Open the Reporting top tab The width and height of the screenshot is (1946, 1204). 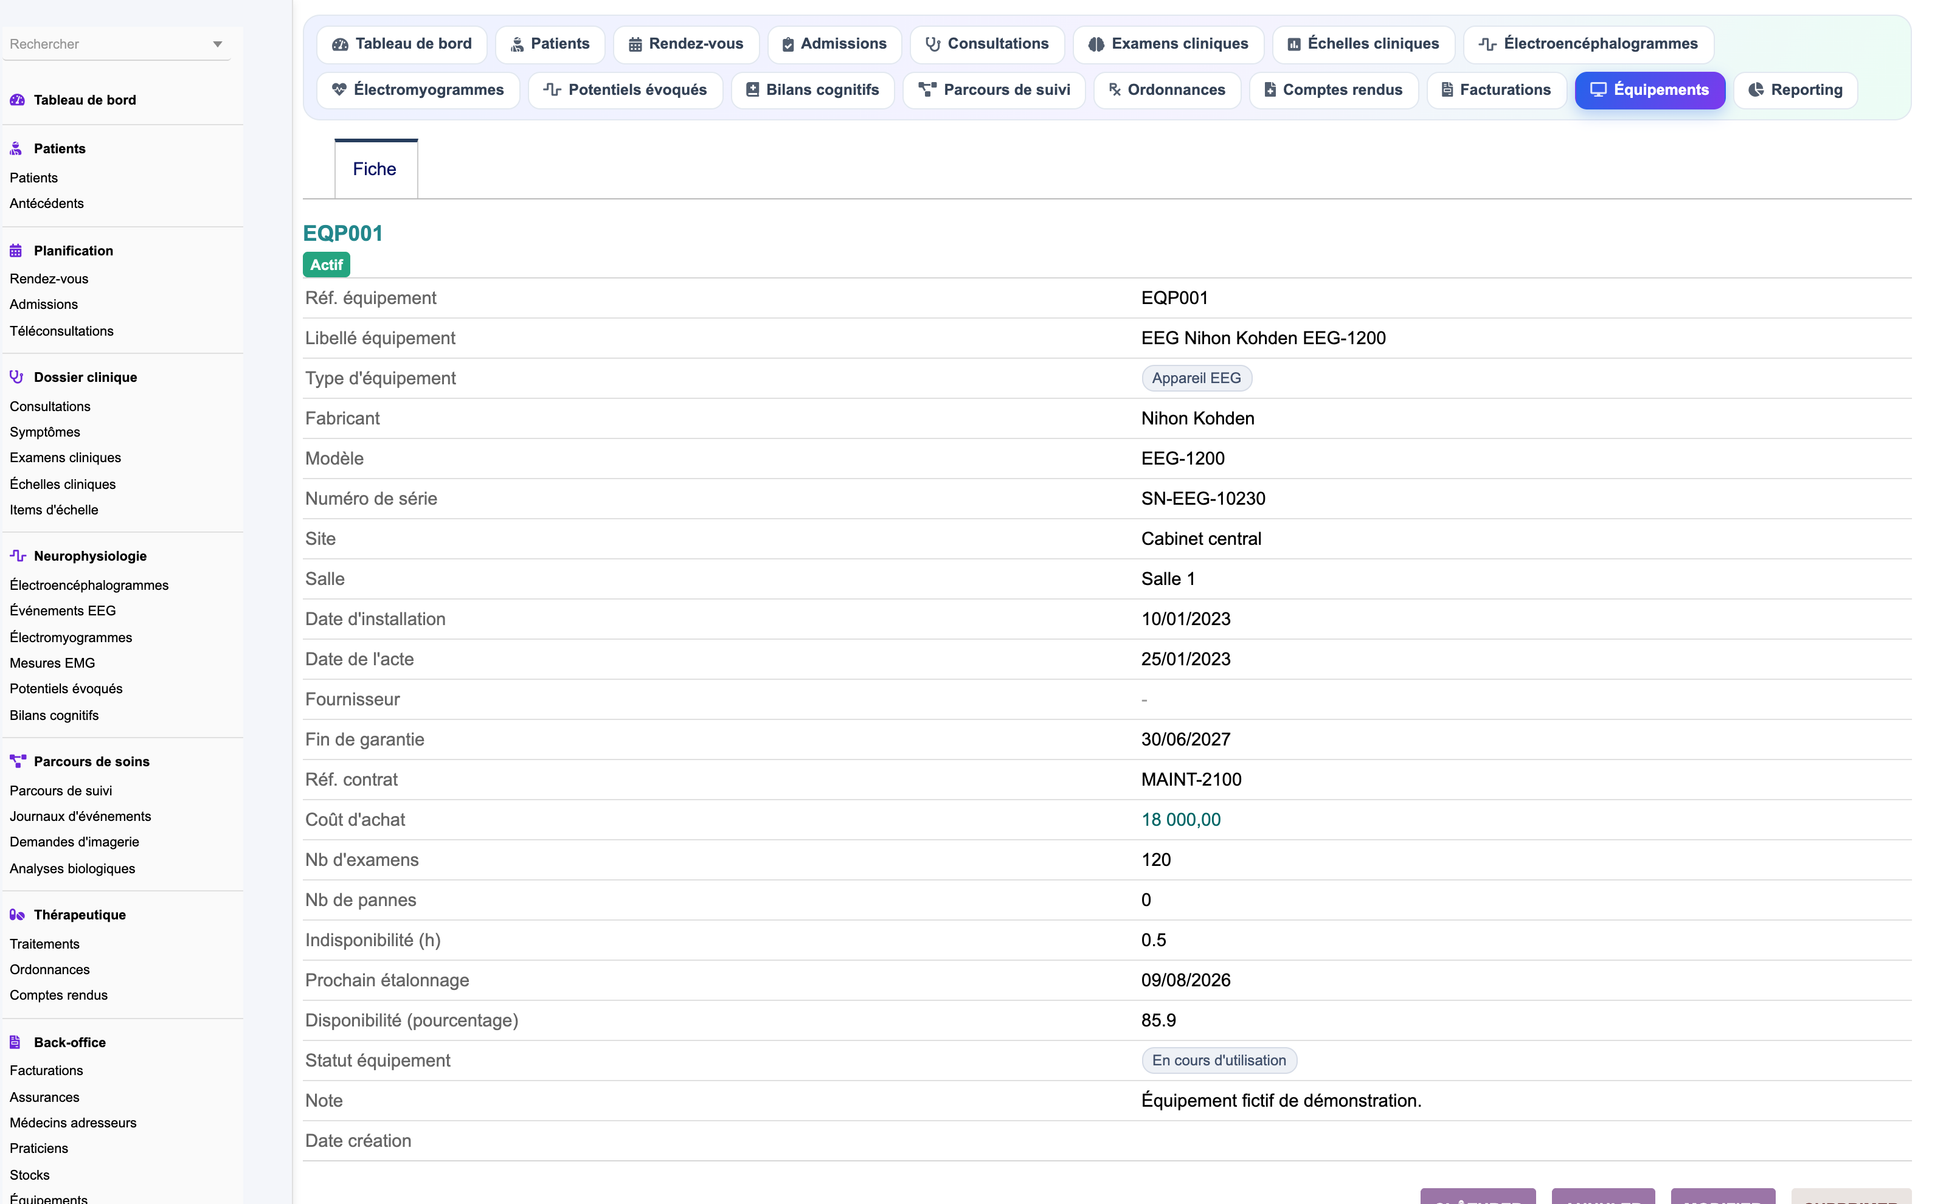1796,90
